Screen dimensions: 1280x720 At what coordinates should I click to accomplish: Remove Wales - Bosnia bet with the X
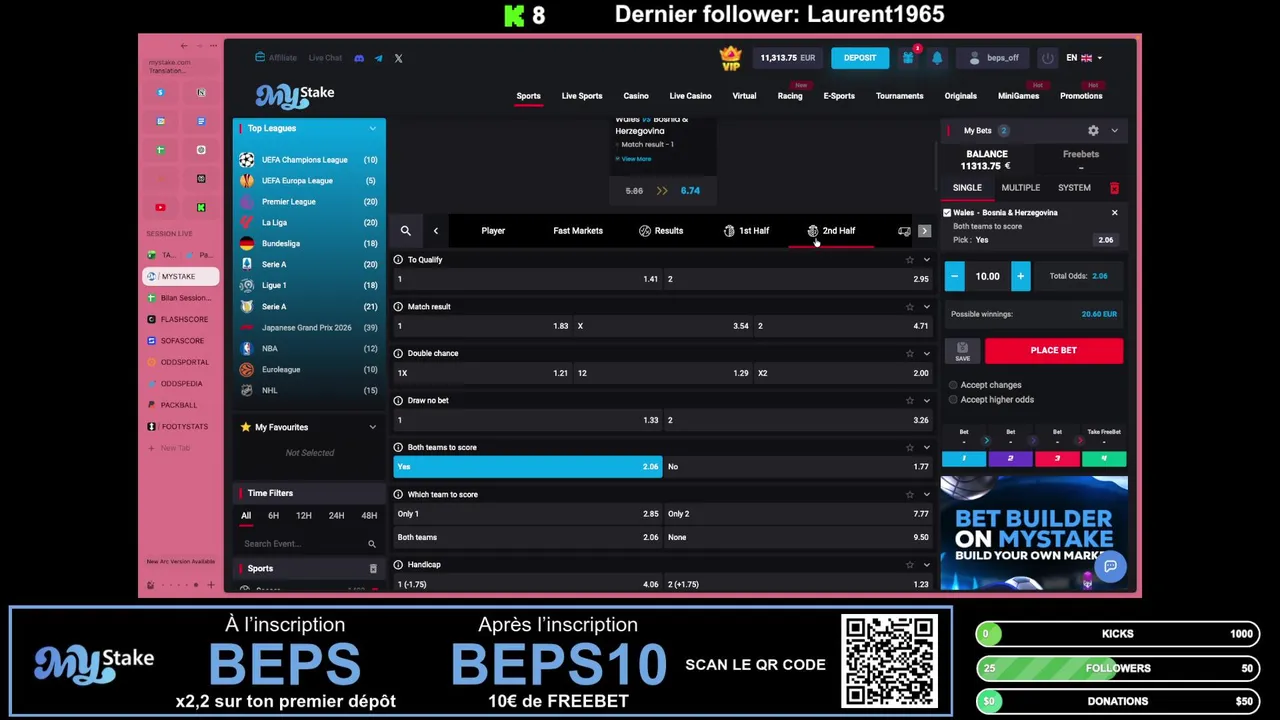click(1114, 212)
